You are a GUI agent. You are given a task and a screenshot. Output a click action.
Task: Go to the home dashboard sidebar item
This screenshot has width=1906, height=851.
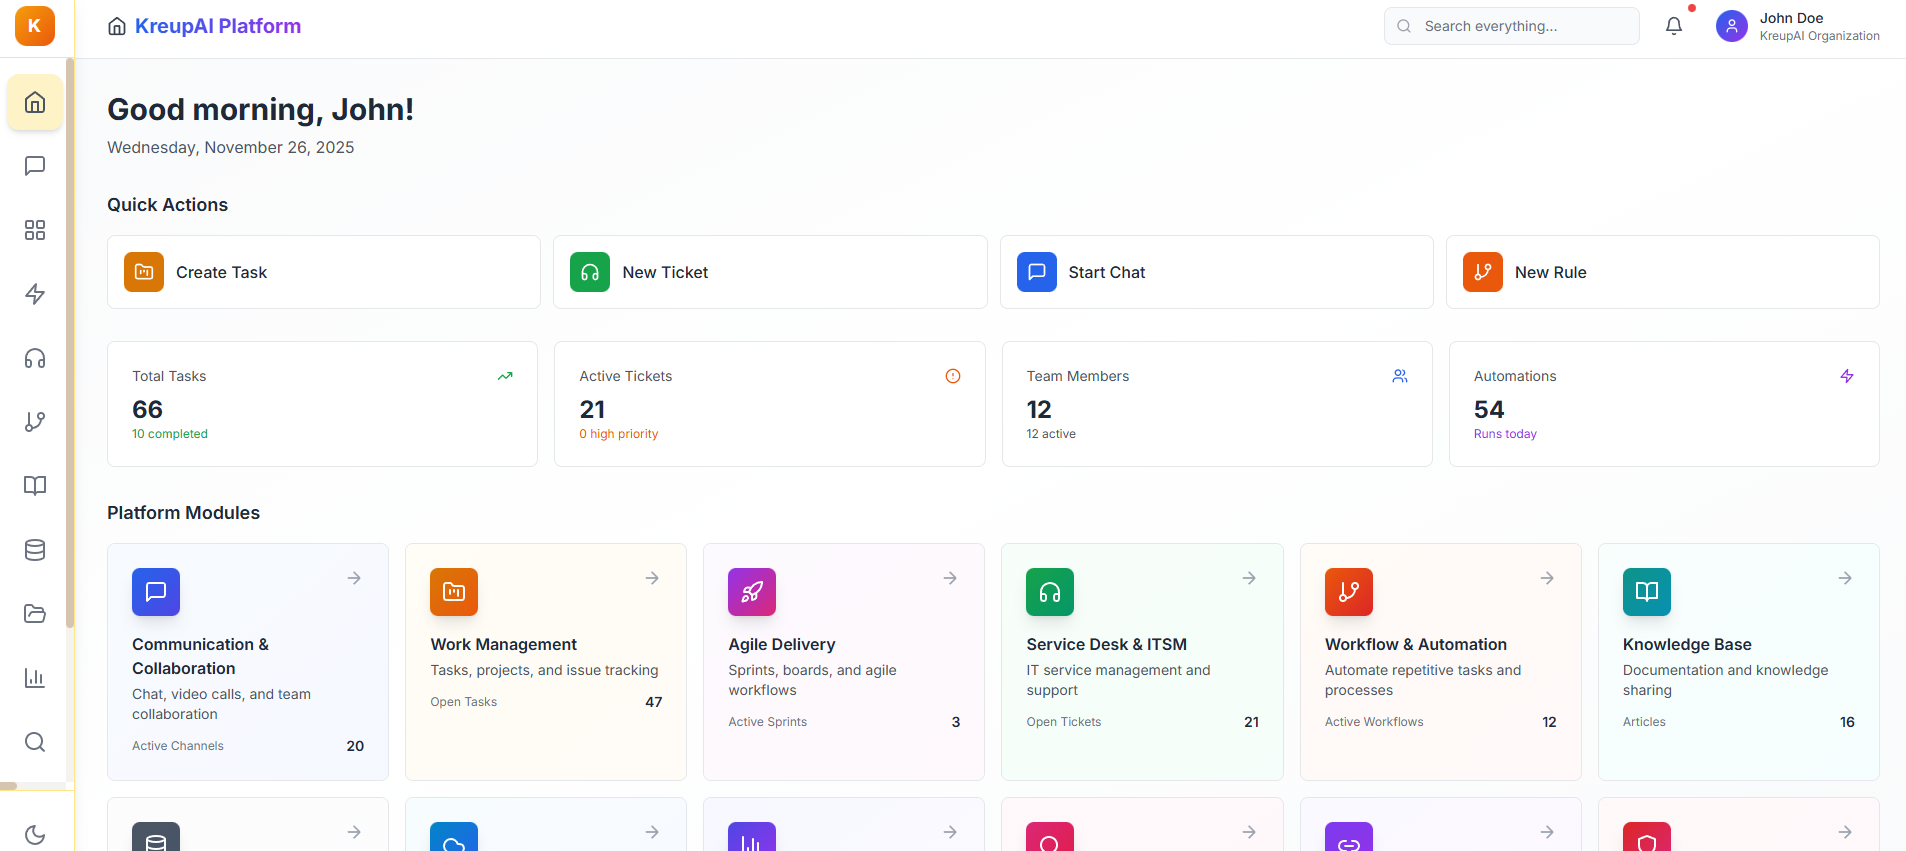(x=35, y=102)
